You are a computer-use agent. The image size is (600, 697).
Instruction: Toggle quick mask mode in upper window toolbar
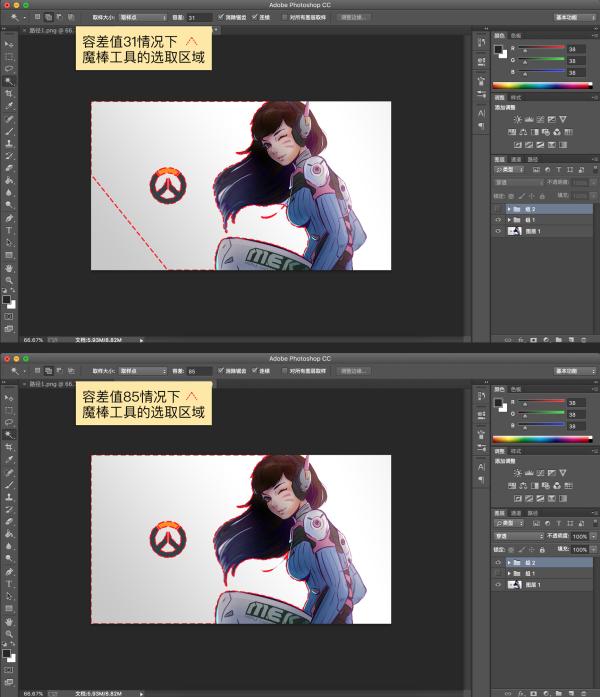tap(8, 316)
